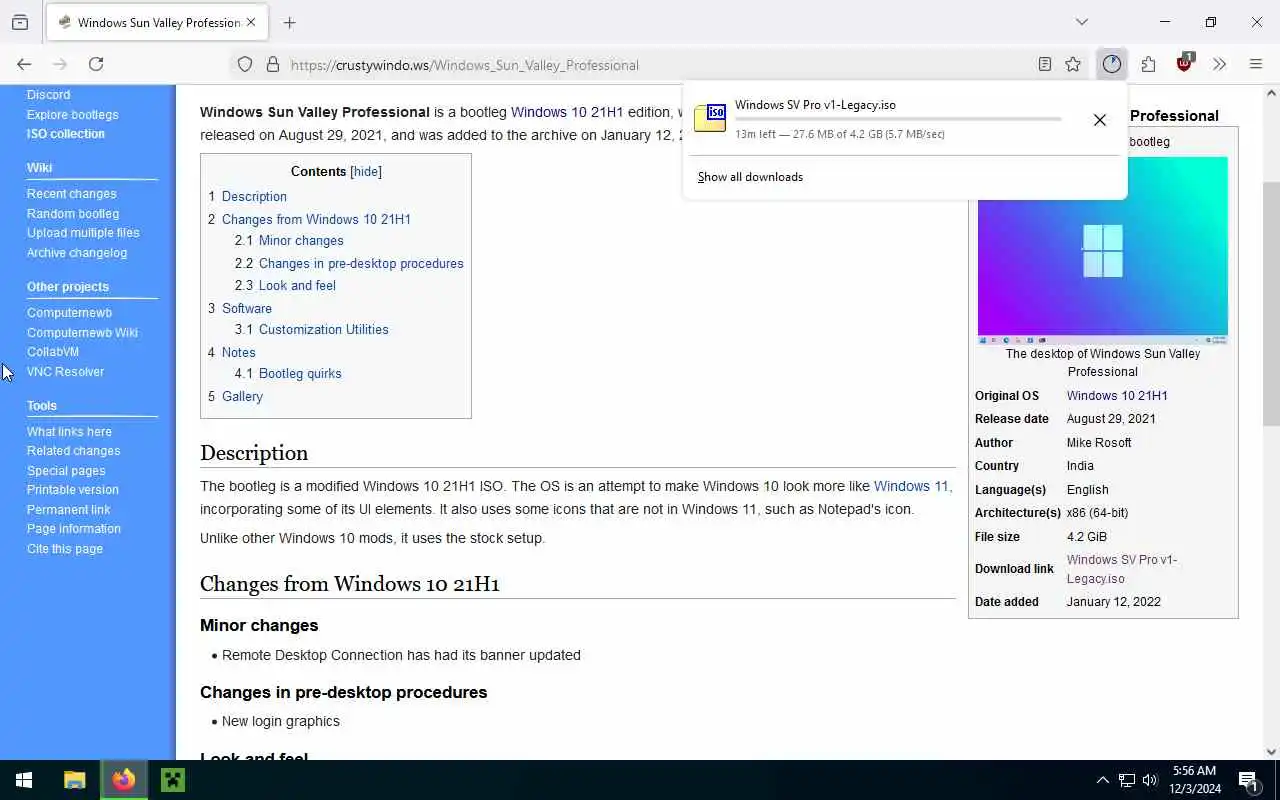This screenshot has height=800, width=1280.
Task: Open Permanent link tool
Action: pyautogui.click(x=69, y=510)
